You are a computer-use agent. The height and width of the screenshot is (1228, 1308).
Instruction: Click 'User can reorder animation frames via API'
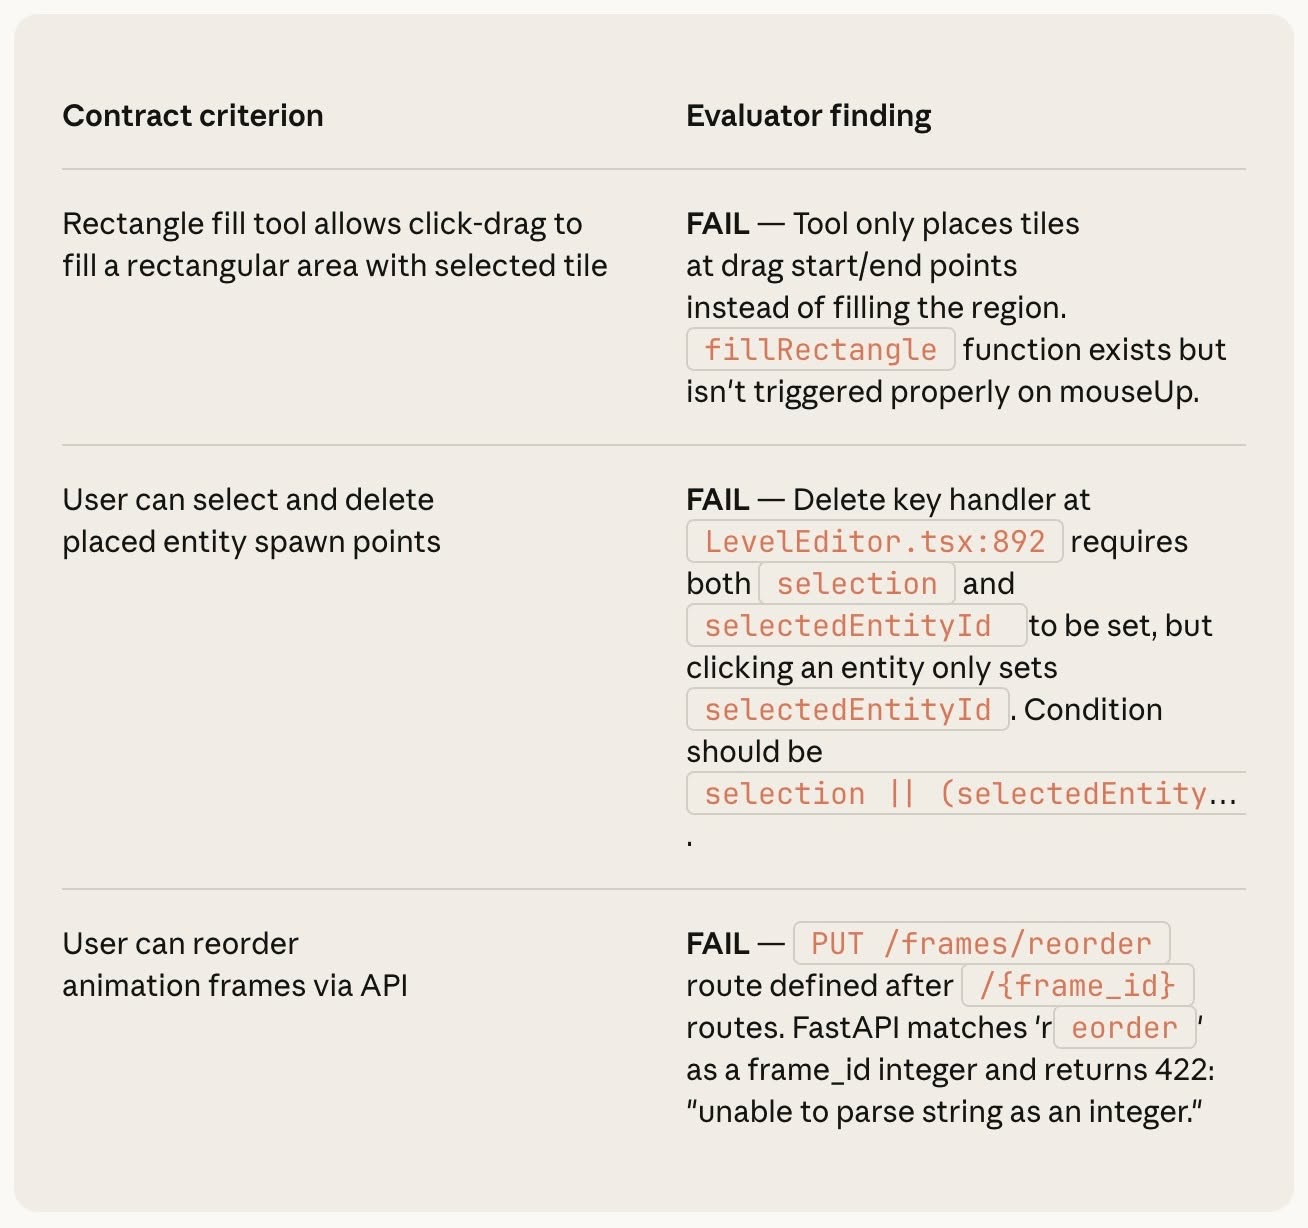tap(235, 965)
